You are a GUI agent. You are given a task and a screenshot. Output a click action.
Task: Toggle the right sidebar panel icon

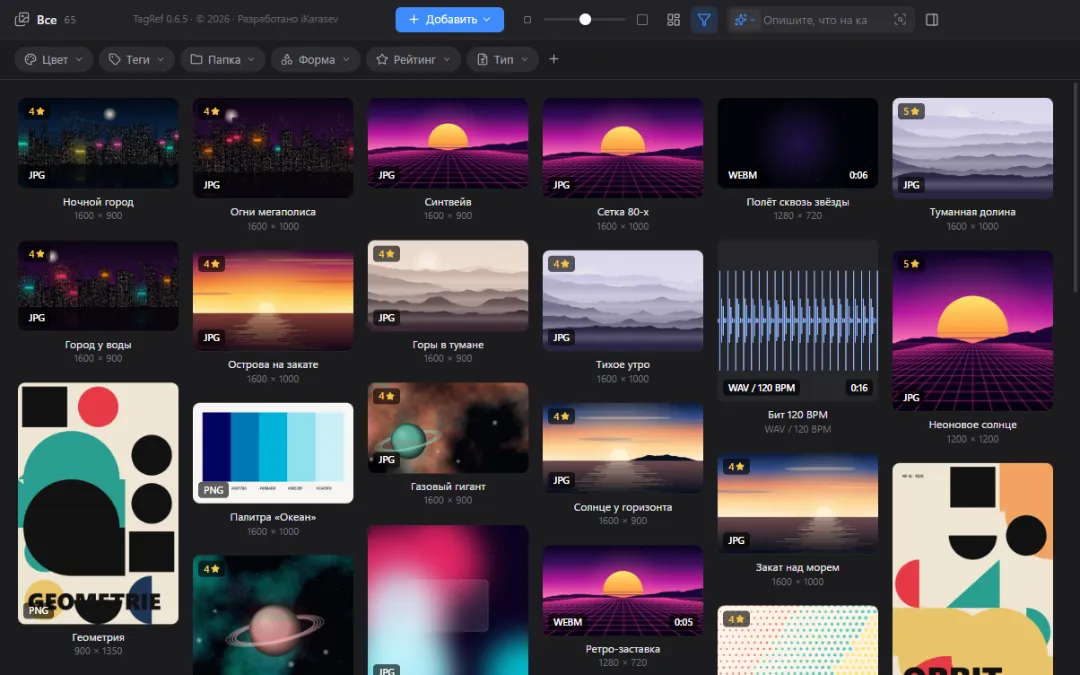pyautogui.click(x=932, y=20)
